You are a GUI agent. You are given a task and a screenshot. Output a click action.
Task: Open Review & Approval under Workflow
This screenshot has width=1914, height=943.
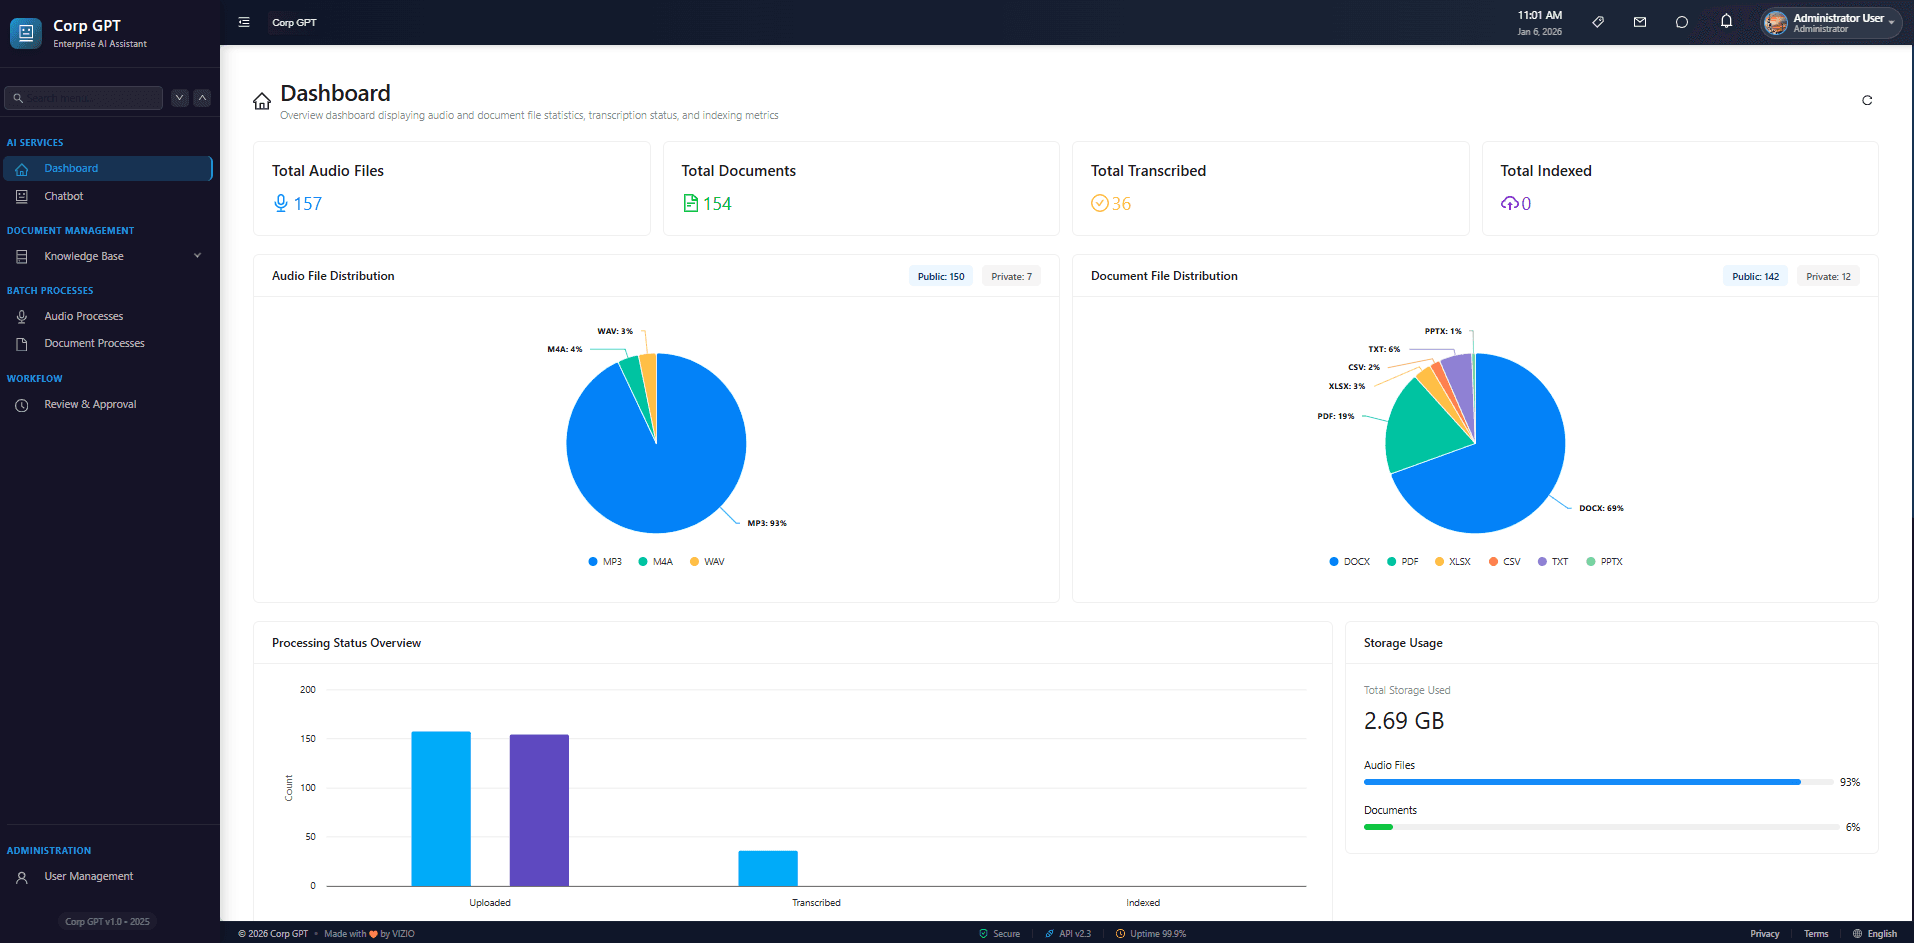tap(90, 404)
